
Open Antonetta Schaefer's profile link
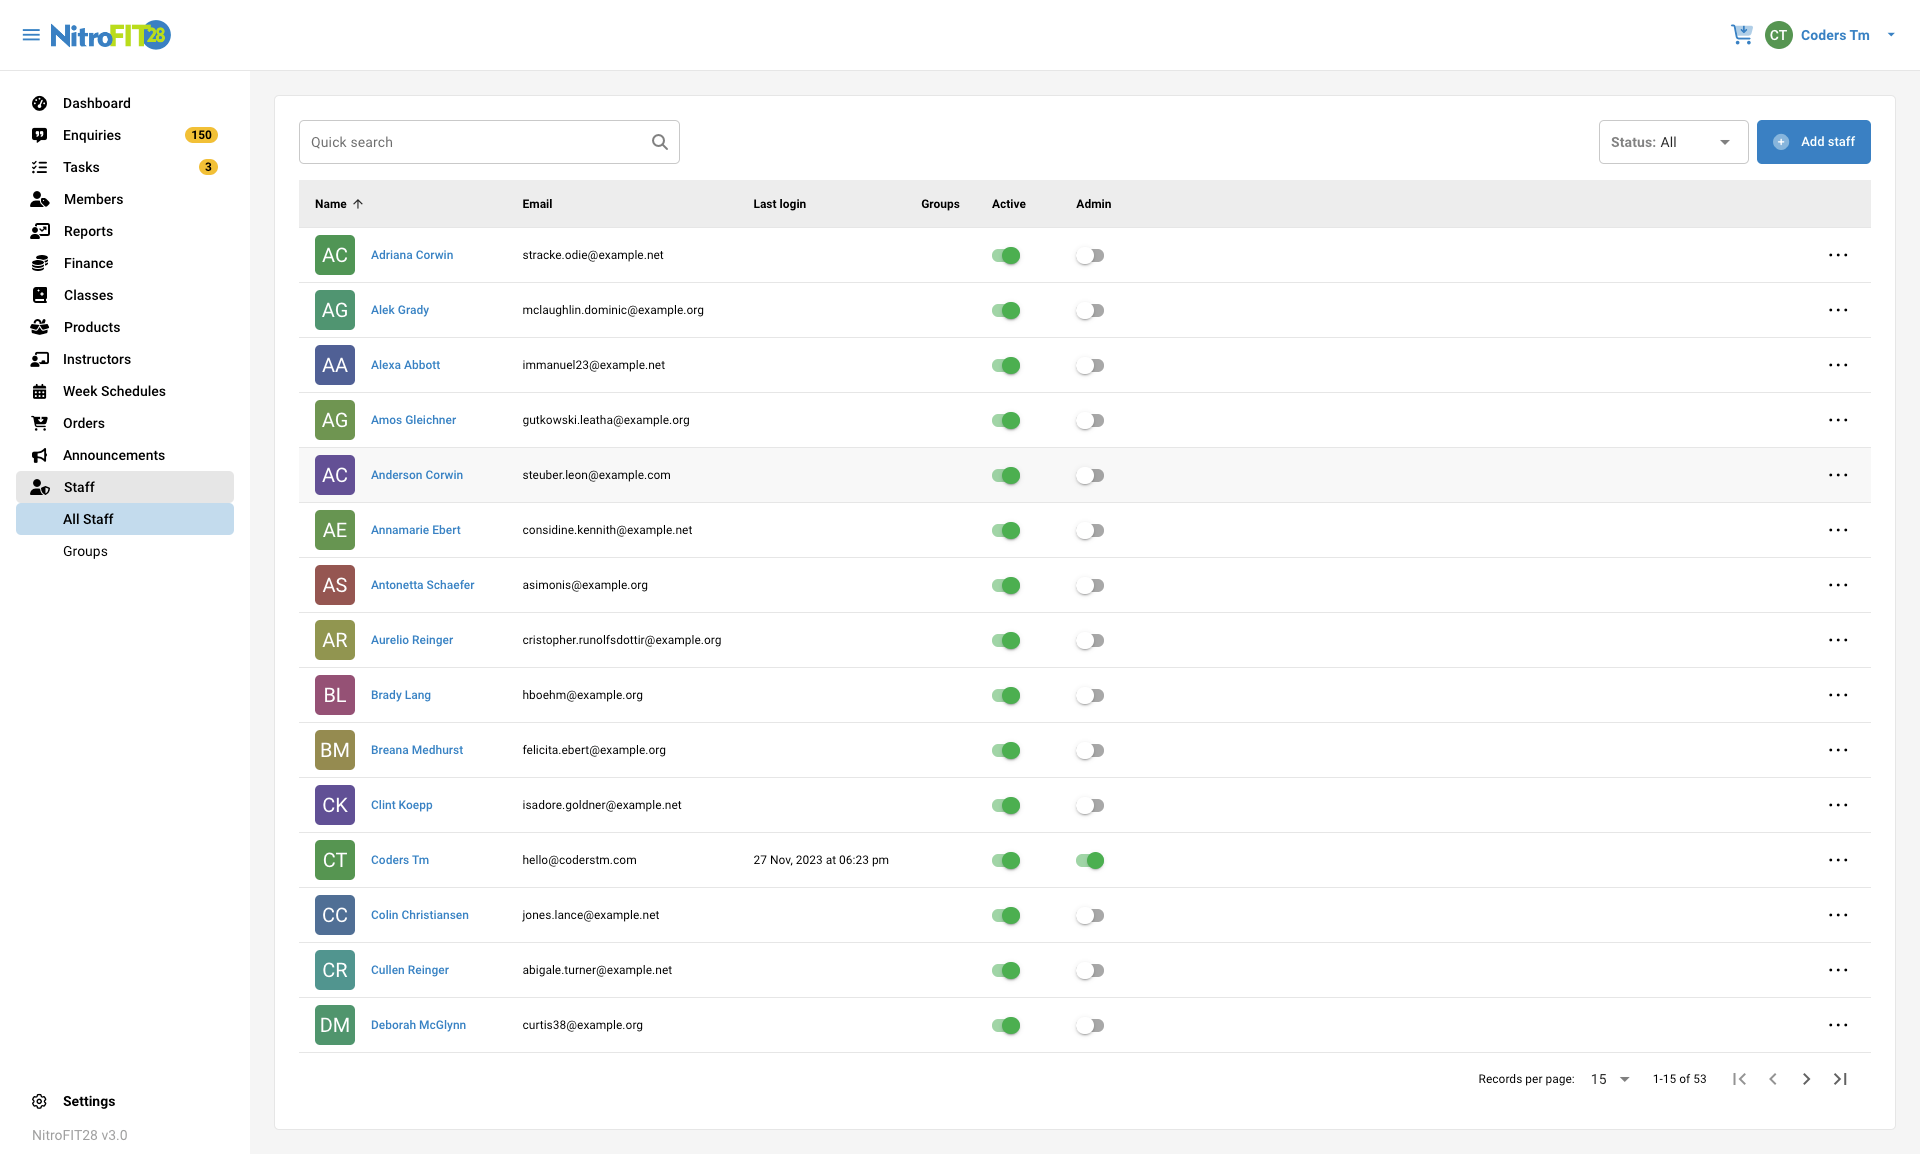[x=422, y=585]
